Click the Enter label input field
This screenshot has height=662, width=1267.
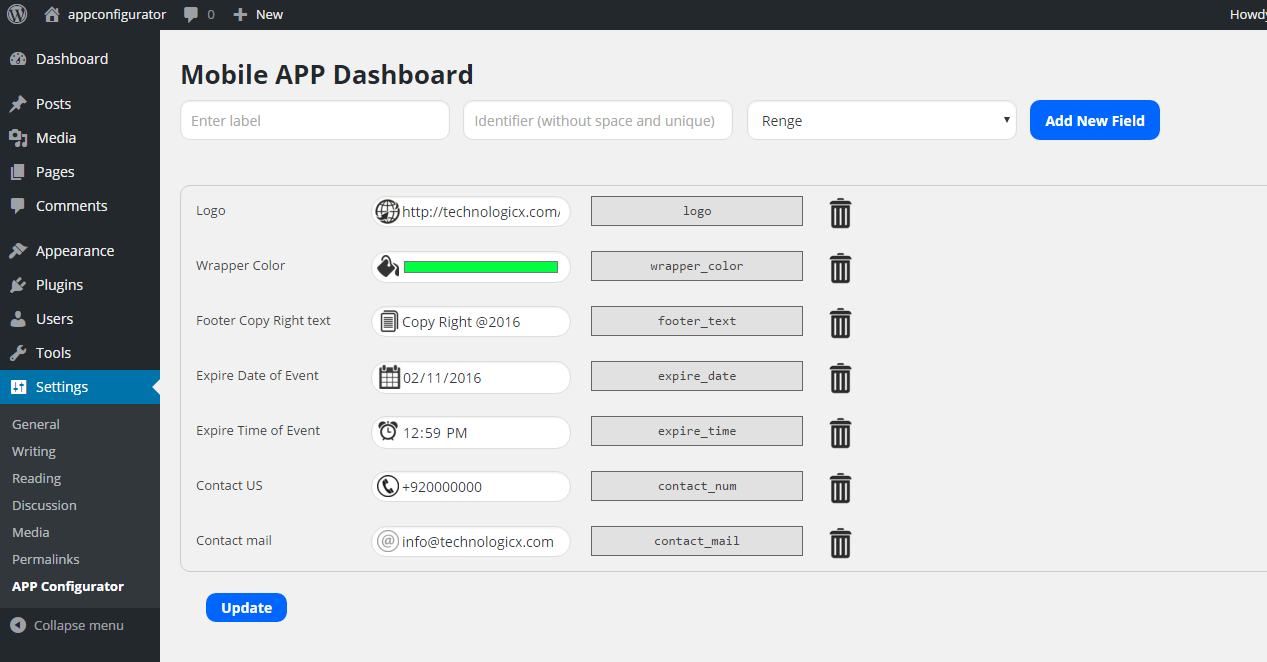315,120
